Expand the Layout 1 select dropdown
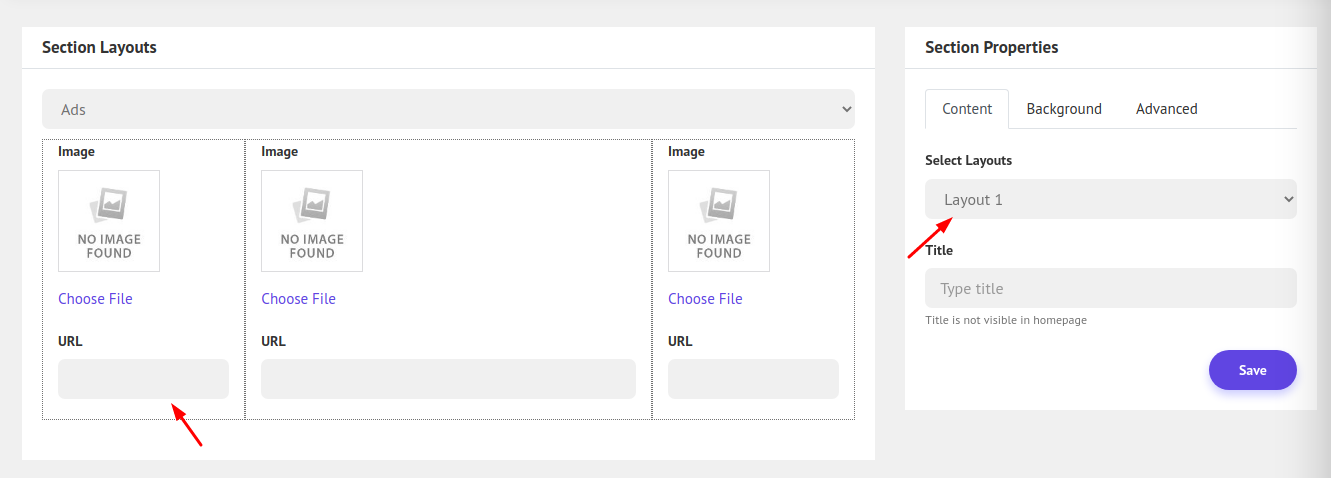Viewport: 1331px width, 478px height. click(x=1110, y=199)
